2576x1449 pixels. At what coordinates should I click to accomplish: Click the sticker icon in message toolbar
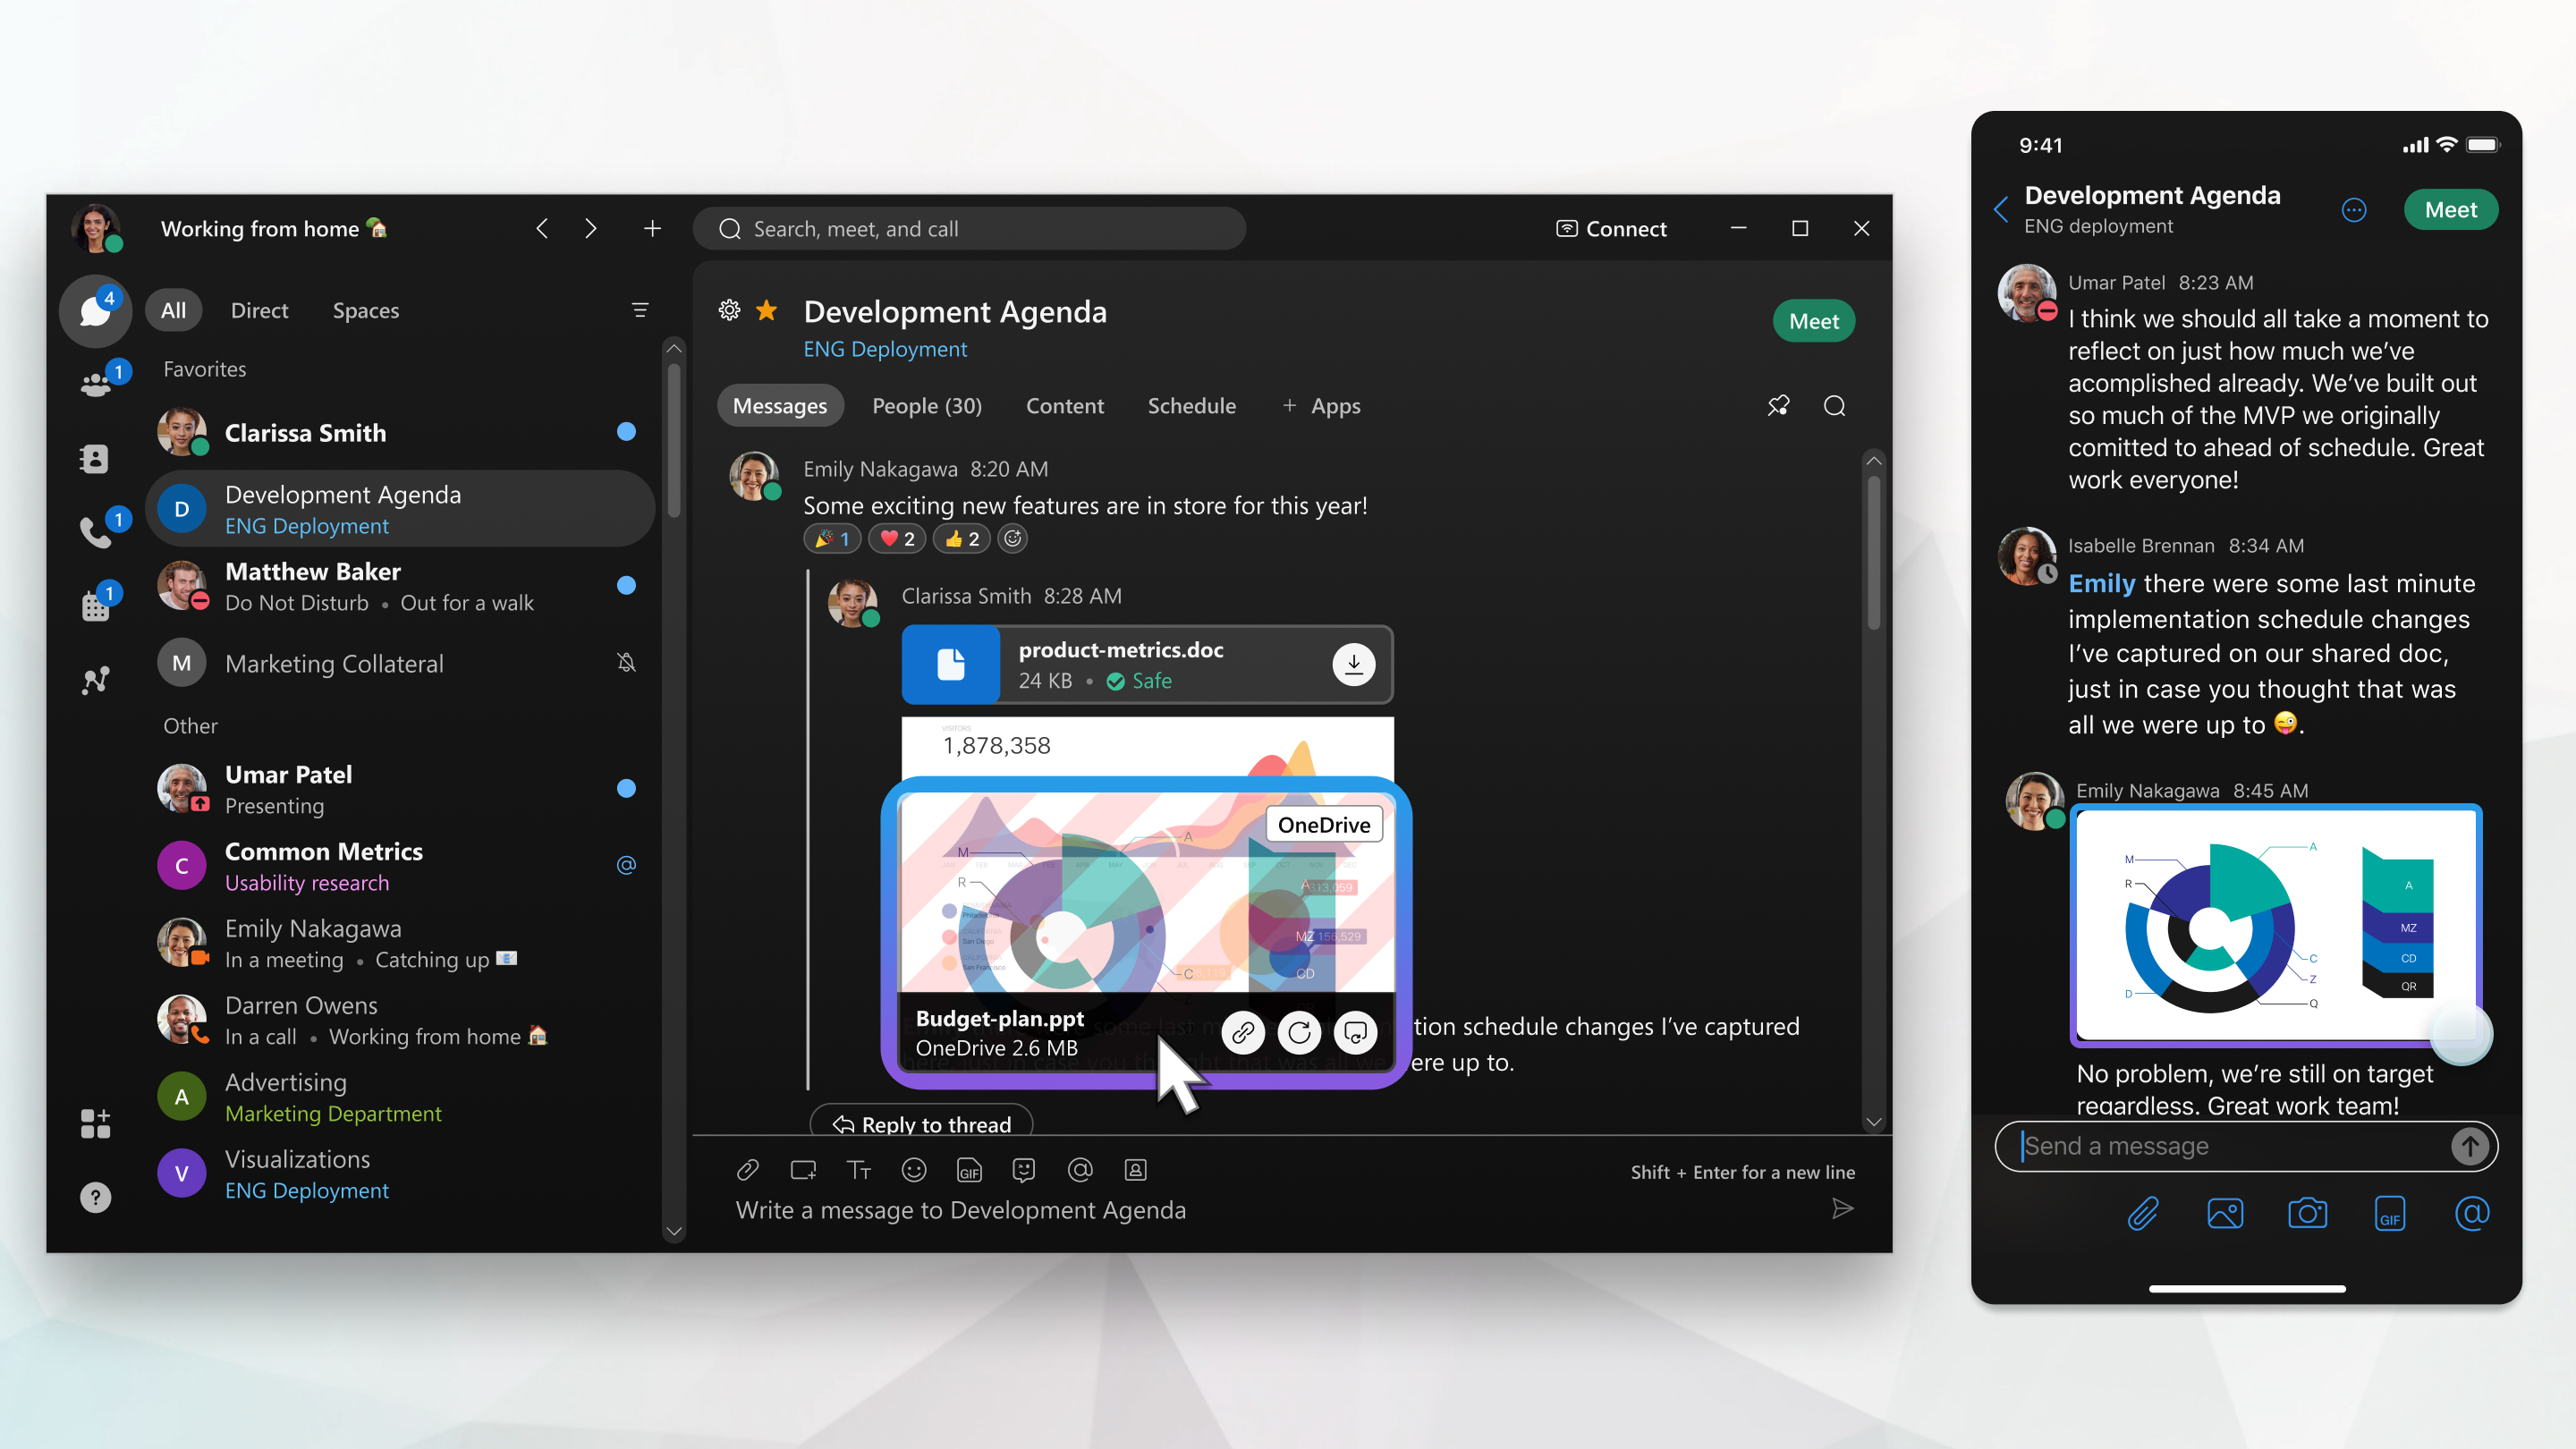[x=1024, y=1169]
